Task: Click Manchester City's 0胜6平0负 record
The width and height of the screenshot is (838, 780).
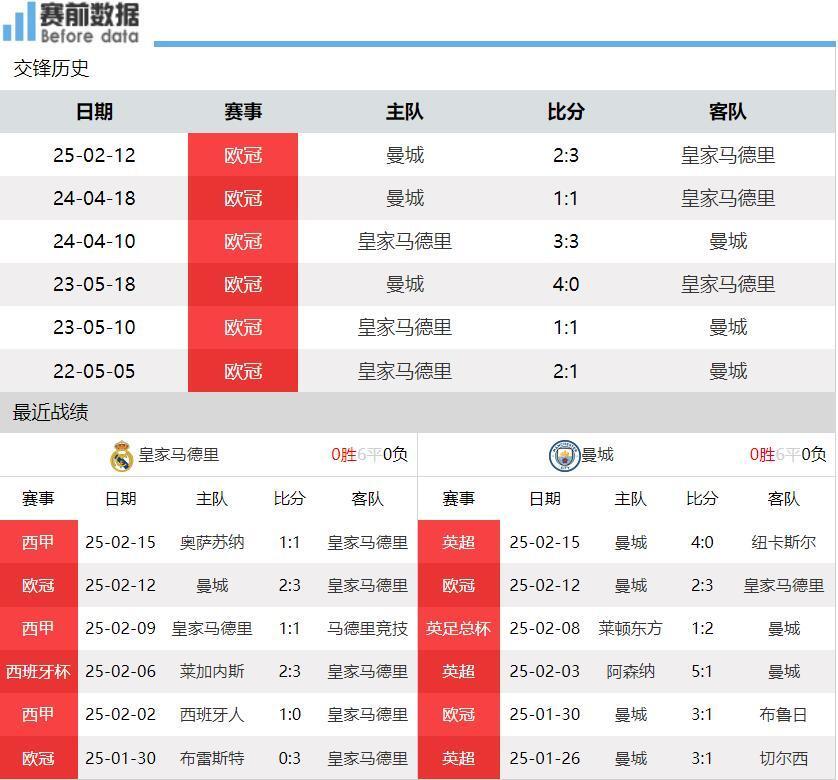Action: (x=788, y=455)
